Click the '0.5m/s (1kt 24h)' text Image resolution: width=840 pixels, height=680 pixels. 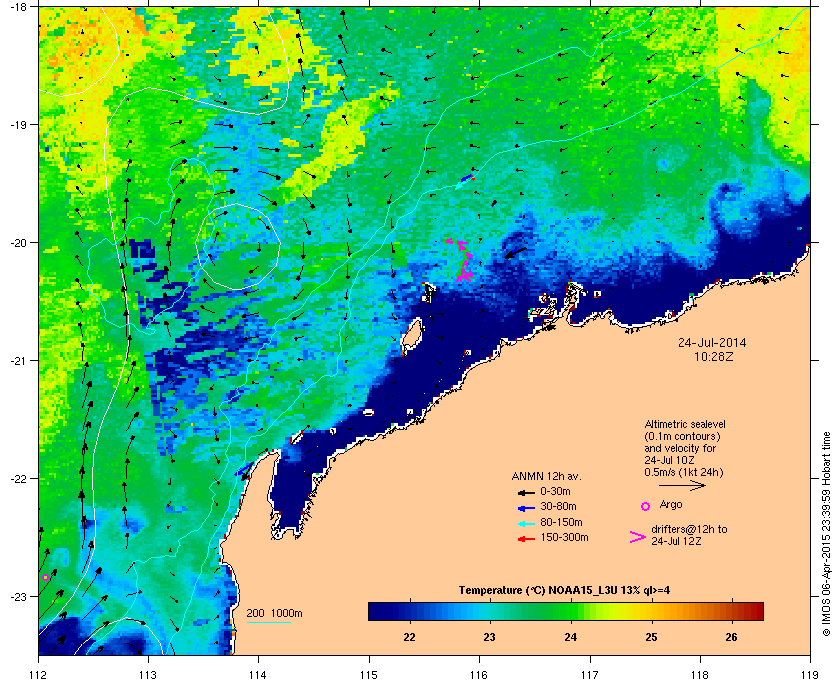(x=684, y=473)
